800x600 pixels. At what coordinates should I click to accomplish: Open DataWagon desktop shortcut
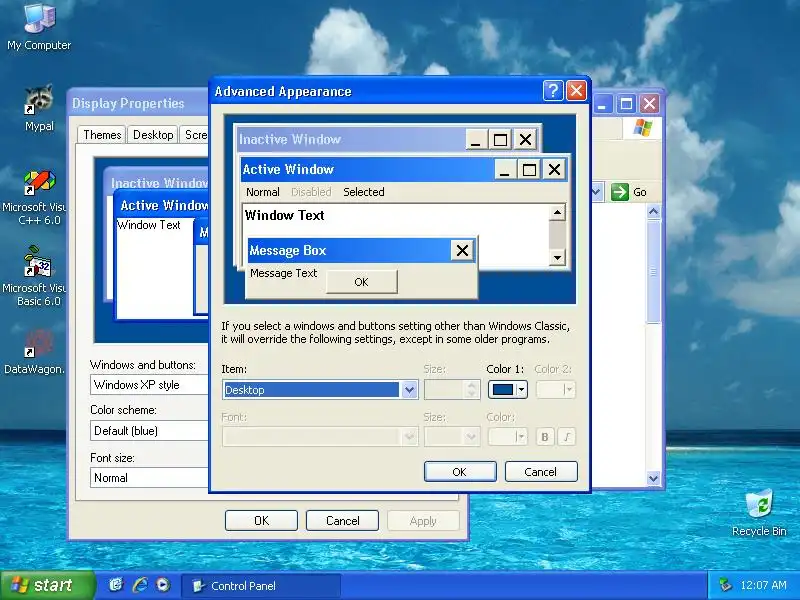coord(35,352)
